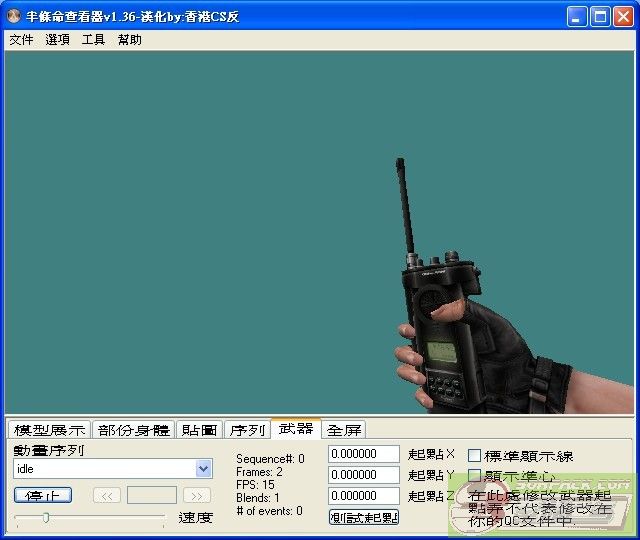Click the 起點X value field

pyautogui.click(x=364, y=454)
